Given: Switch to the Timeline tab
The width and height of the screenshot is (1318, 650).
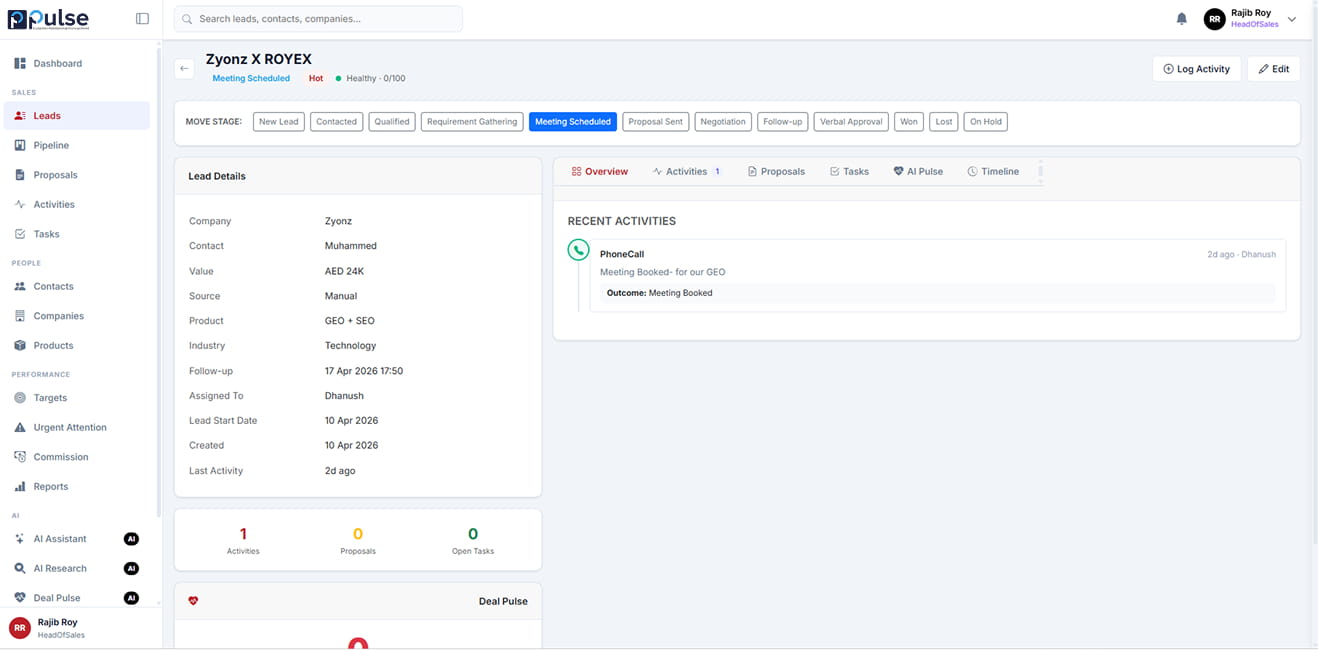Looking at the screenshot, I should [x=993, y=171].
